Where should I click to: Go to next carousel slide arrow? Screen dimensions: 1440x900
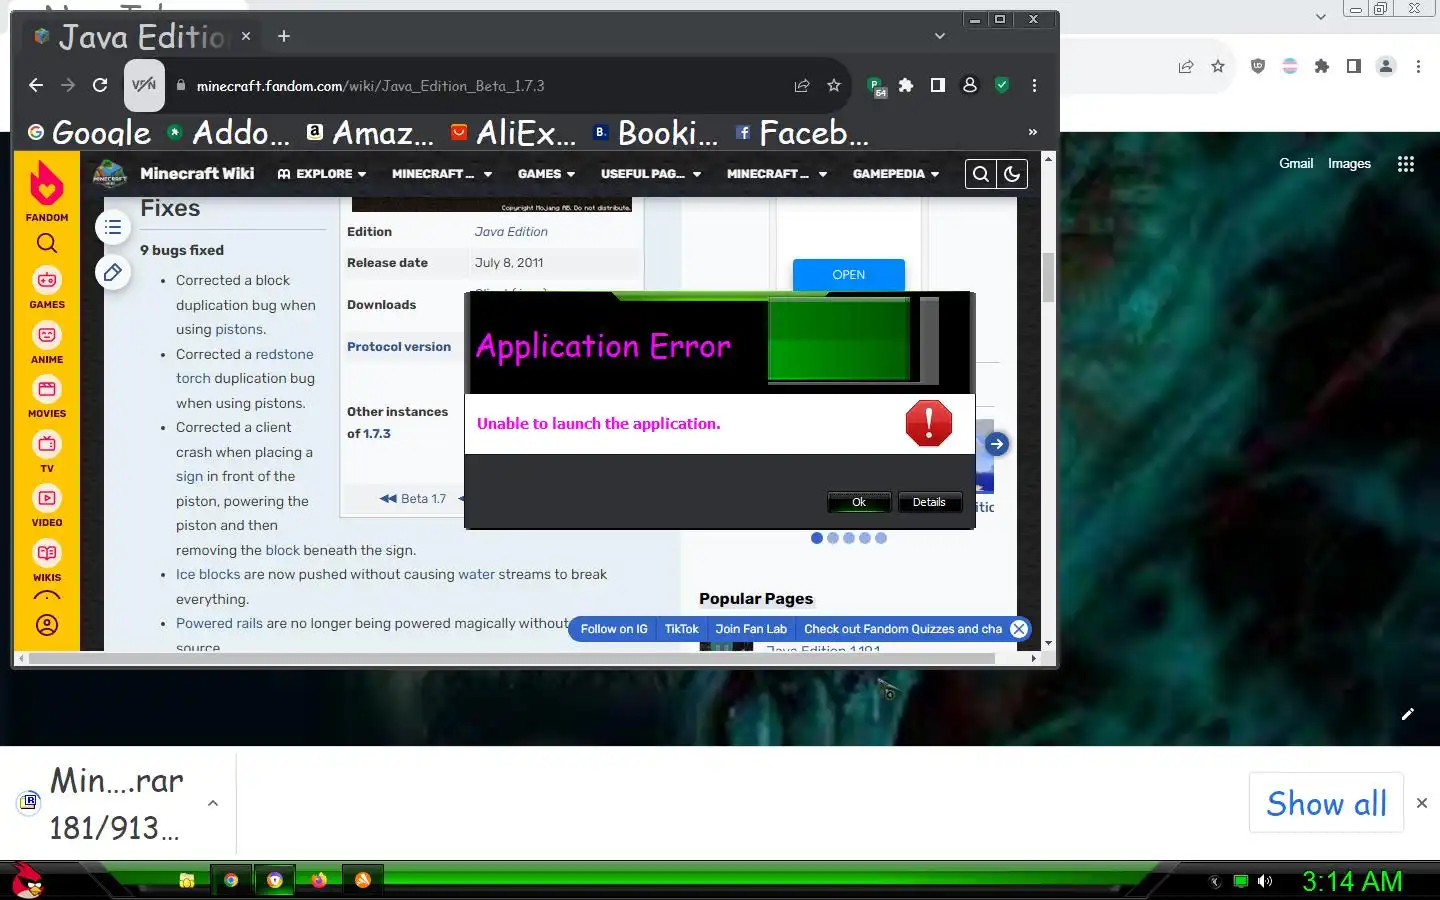click(996, 444)
